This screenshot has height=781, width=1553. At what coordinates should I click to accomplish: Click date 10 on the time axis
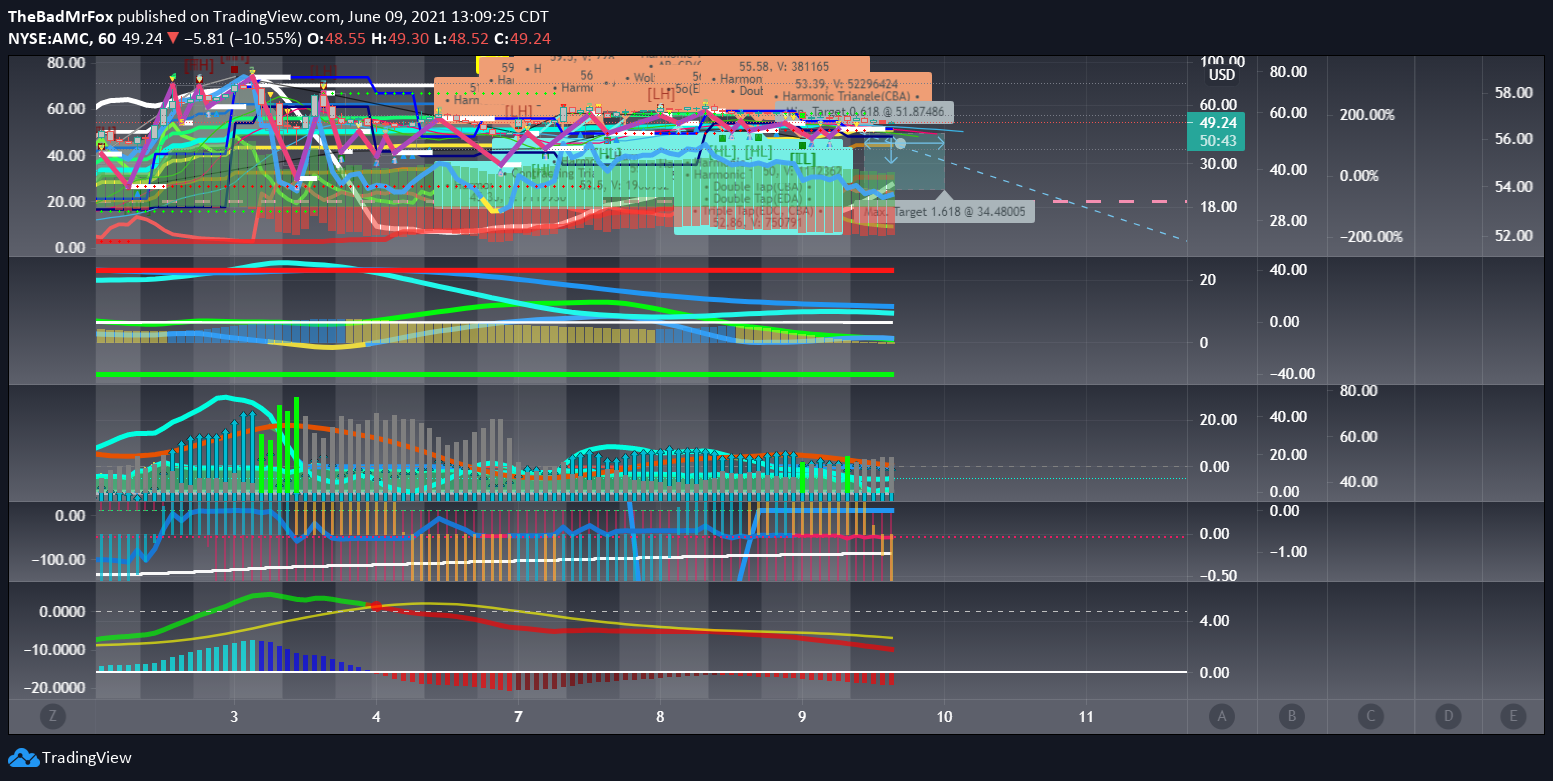[x=944, y=717]
